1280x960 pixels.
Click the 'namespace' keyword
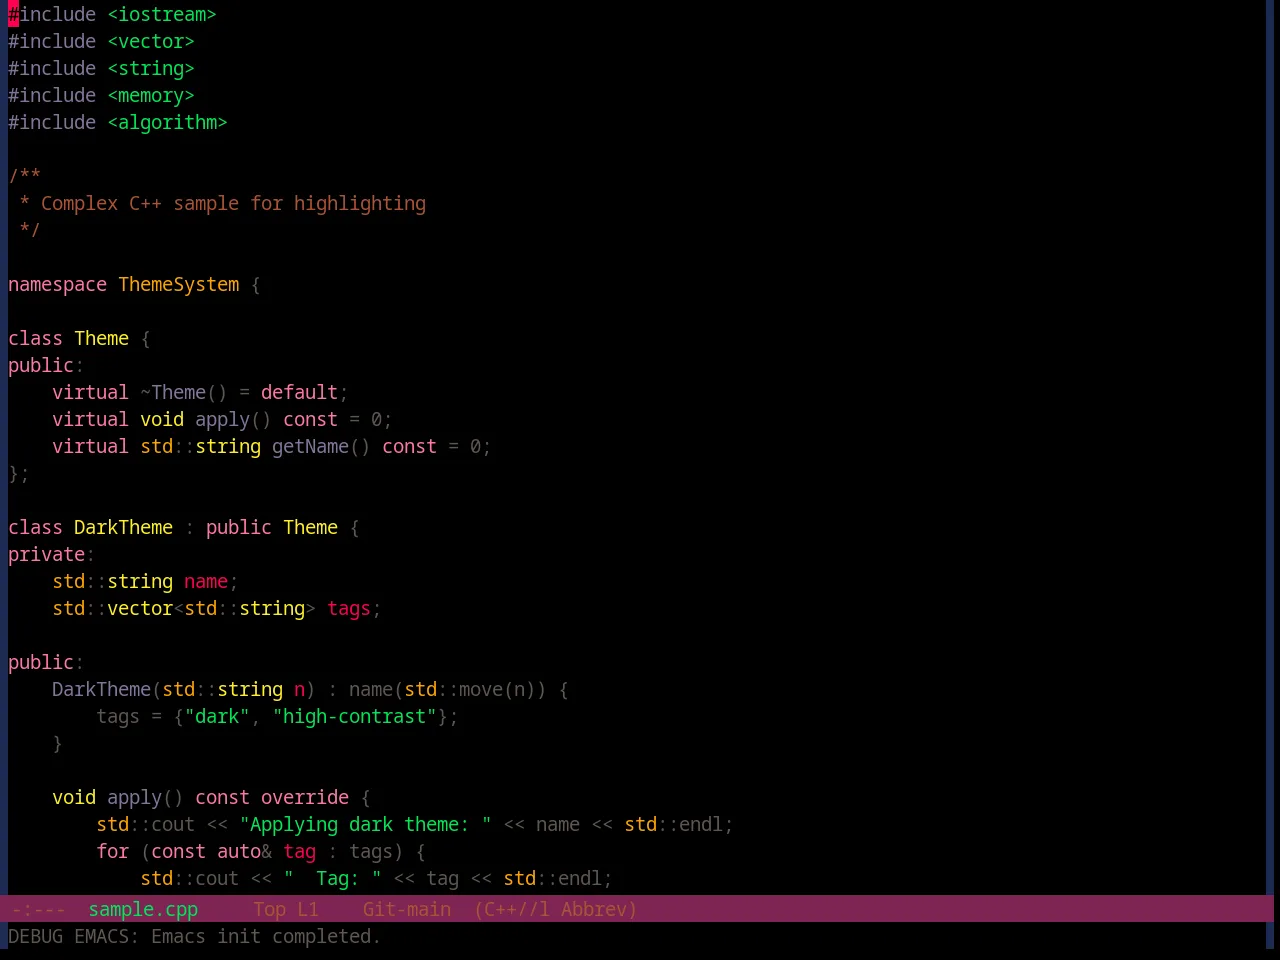point(57,284)
